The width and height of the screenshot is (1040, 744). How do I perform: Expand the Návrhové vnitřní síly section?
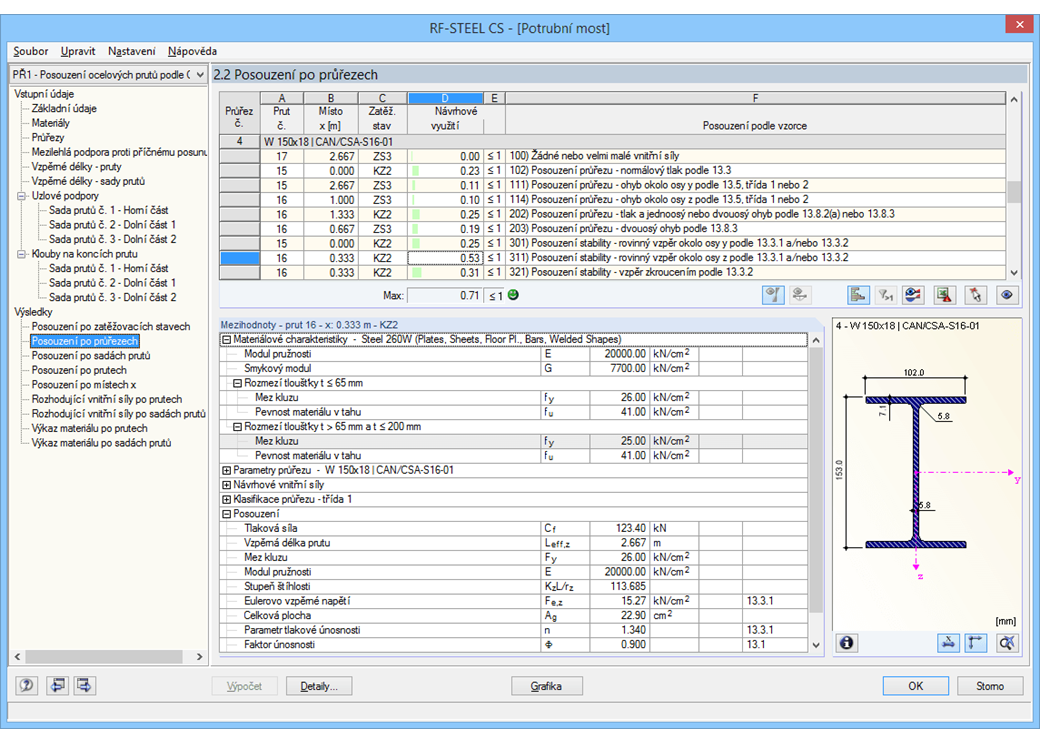click(x=226, y=485)
